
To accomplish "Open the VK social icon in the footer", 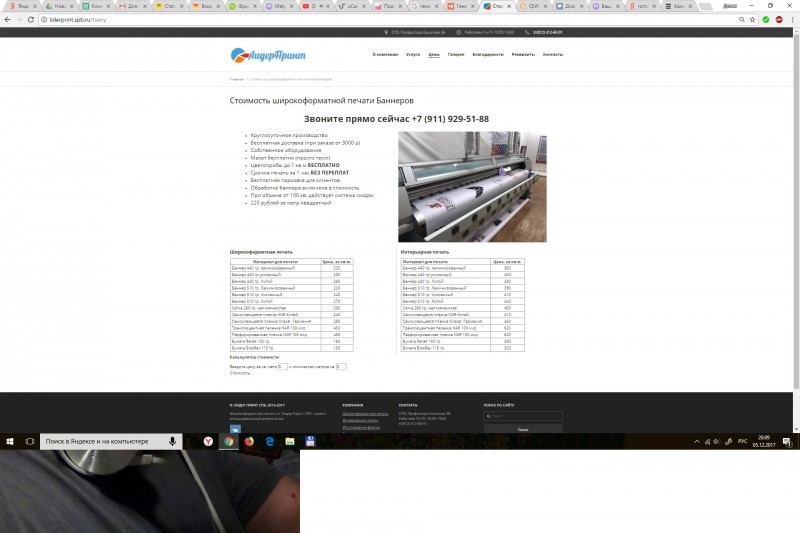I will tap(235, 429).
